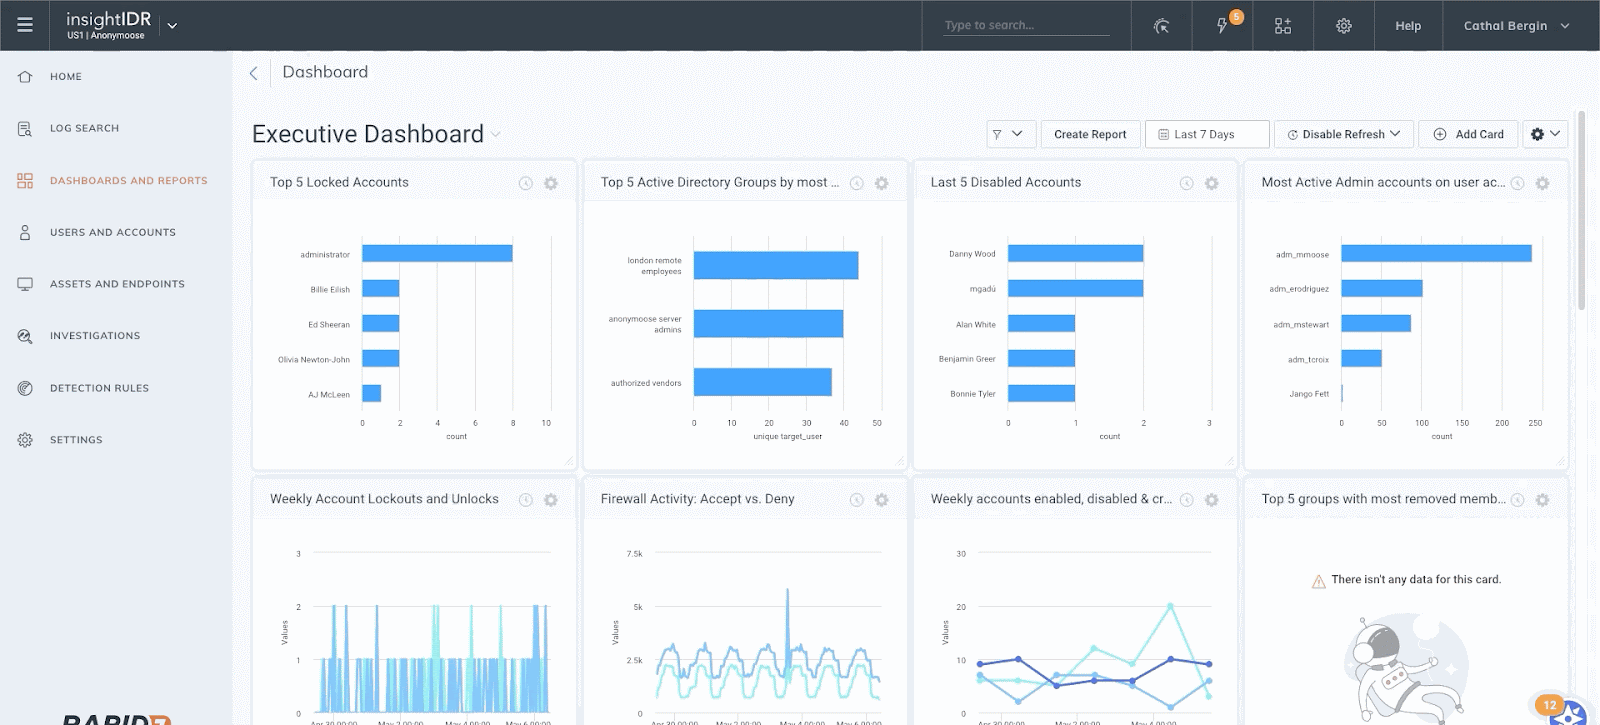
Task: Expand the Executive Dashboard title dropdown
Action: click(496, 135)
